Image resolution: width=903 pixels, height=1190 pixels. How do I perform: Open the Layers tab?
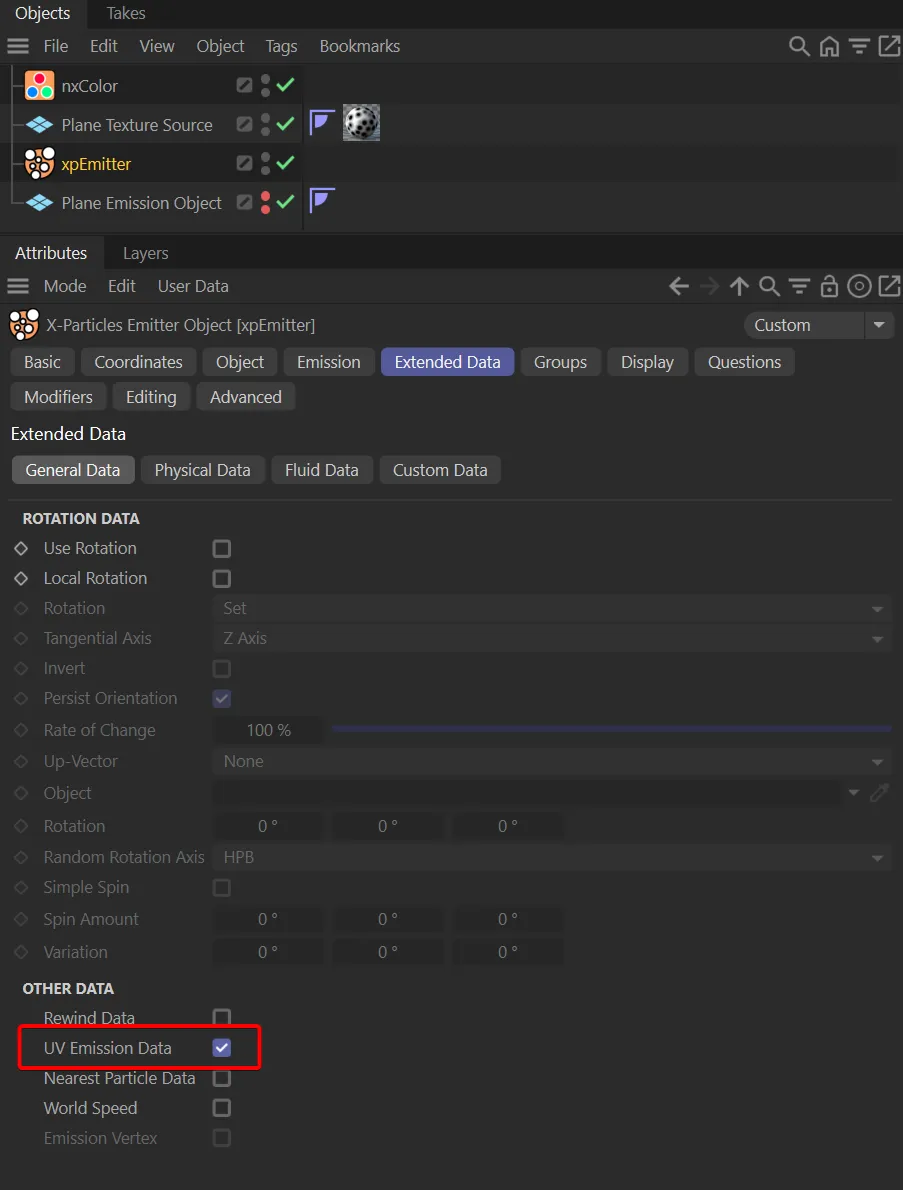[x=145, y=253]
